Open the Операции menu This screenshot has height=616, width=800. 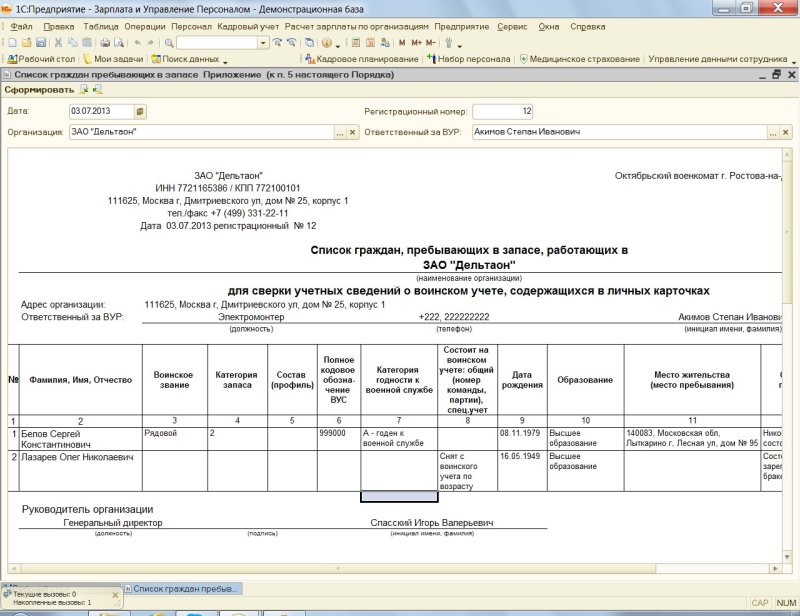click(x=145, y=27)
